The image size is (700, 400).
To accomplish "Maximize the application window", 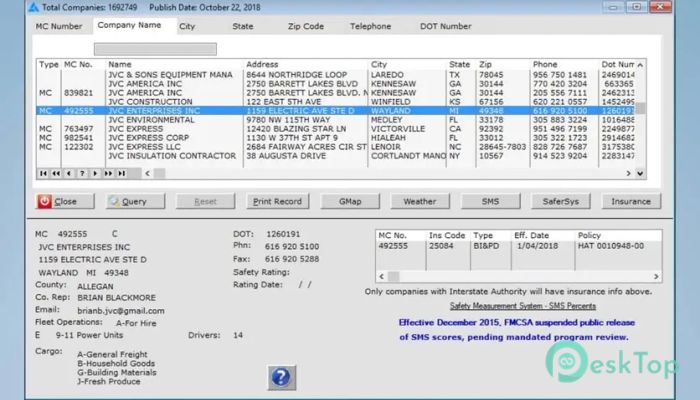I will point(637,7).
